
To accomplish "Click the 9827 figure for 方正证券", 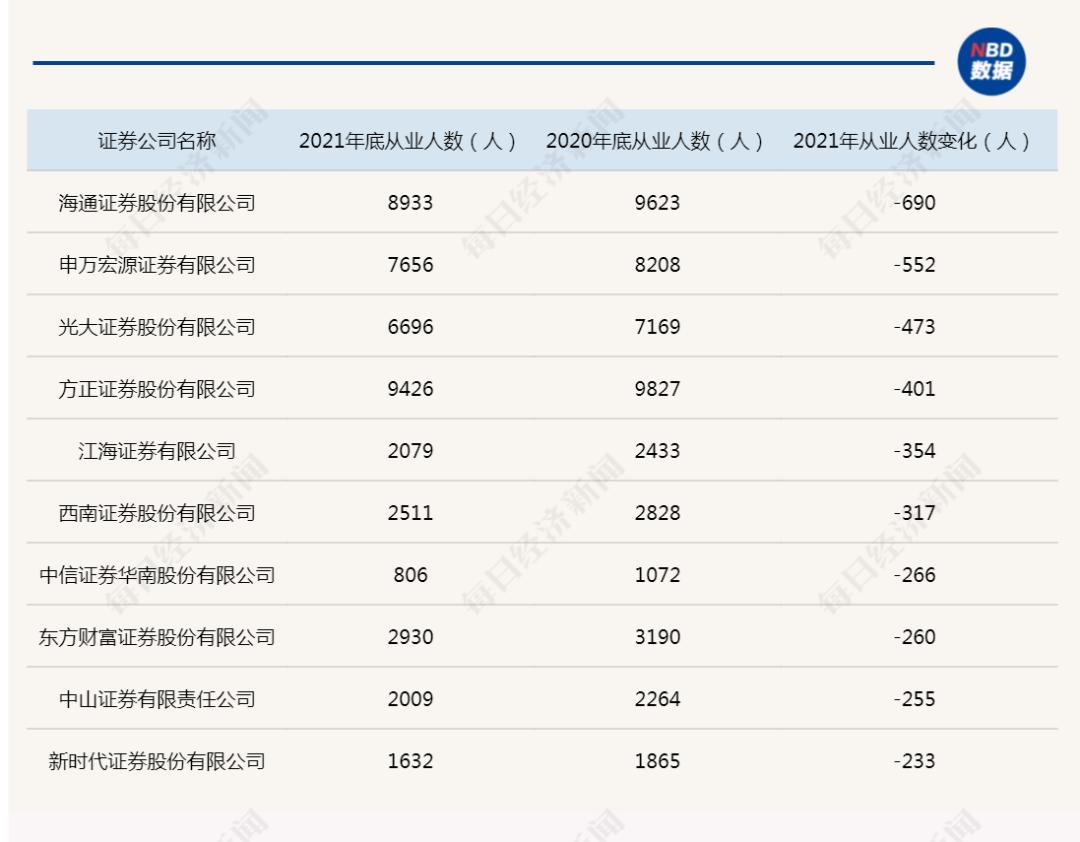I will (x=655, y=389).
